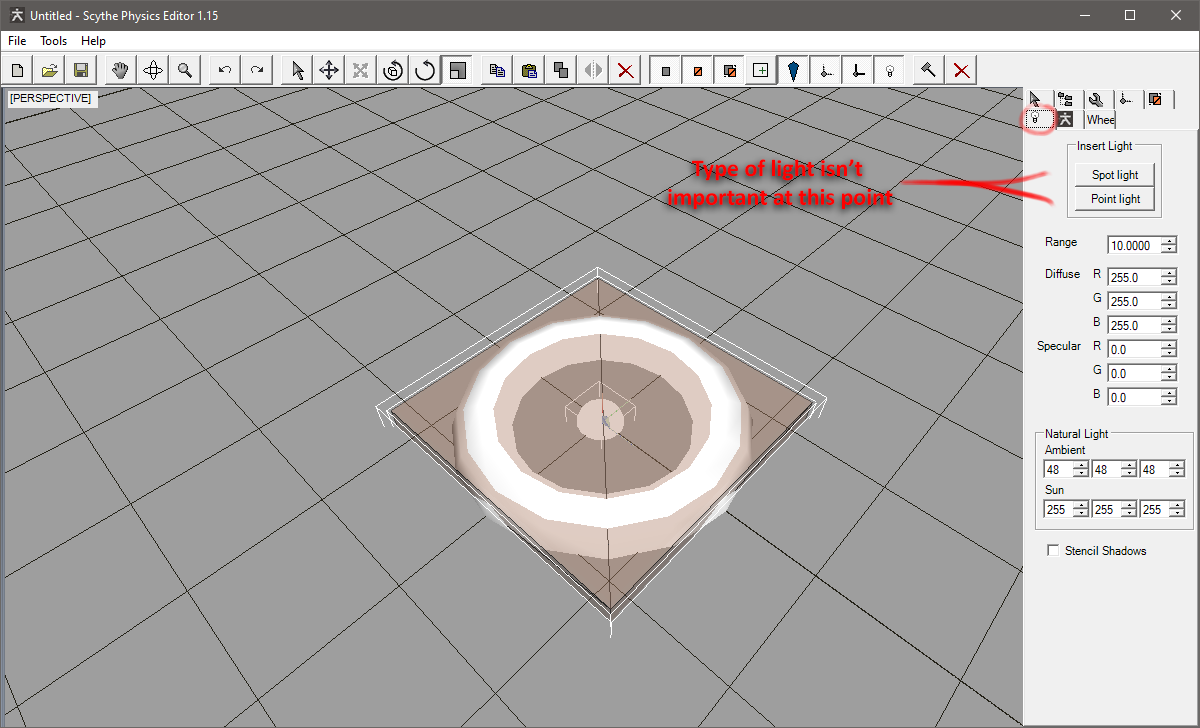Undo the last action
The image size is (1200, 728).
[225, 70]
